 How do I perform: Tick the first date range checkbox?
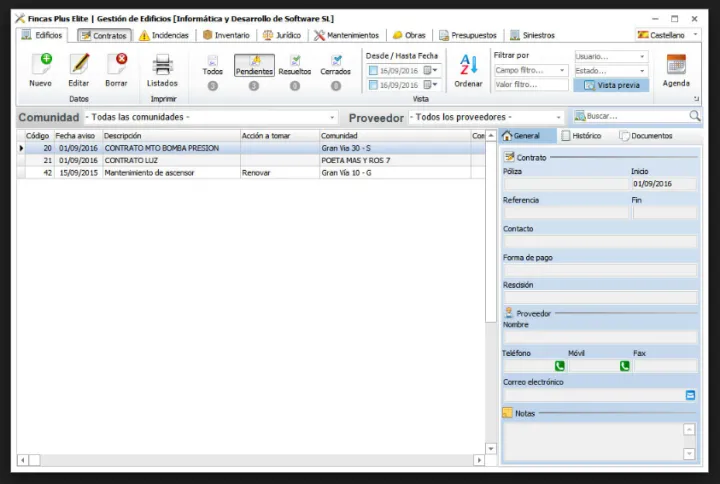coord(374,71)
